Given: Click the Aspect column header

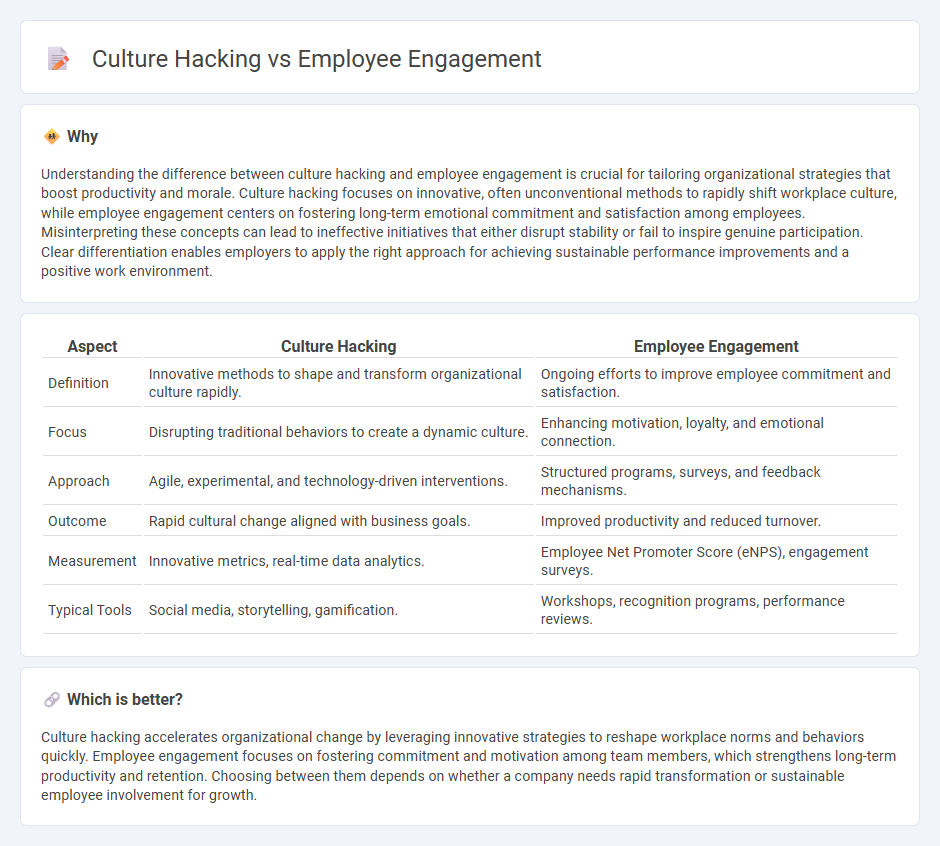Looking at the screenshot, I should (92, 347).
